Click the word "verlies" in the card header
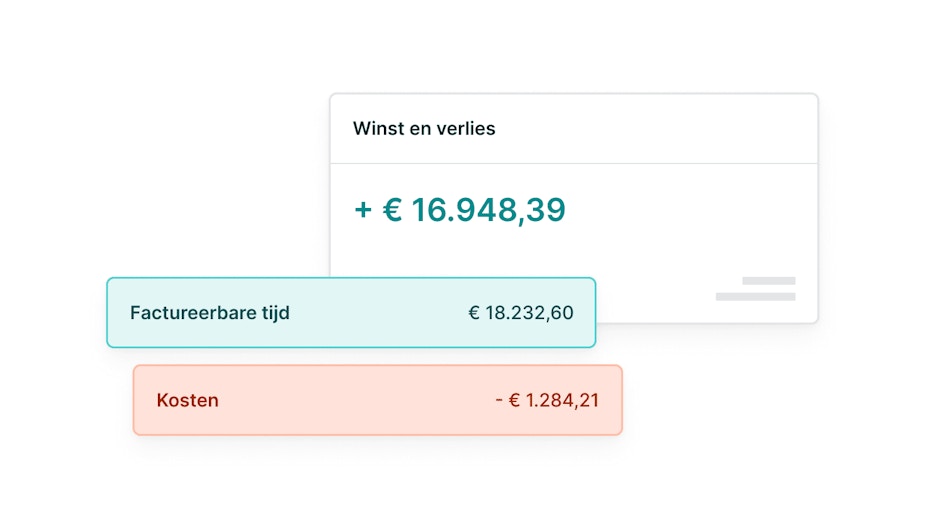 466,129
